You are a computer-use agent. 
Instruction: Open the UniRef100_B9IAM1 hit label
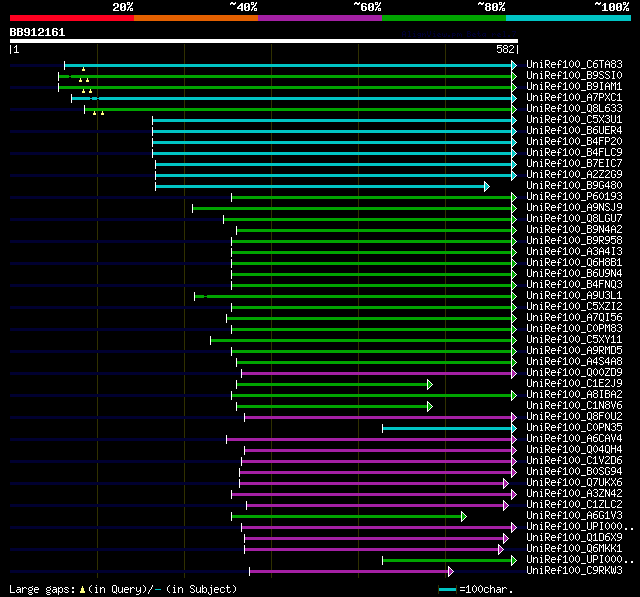574,87
